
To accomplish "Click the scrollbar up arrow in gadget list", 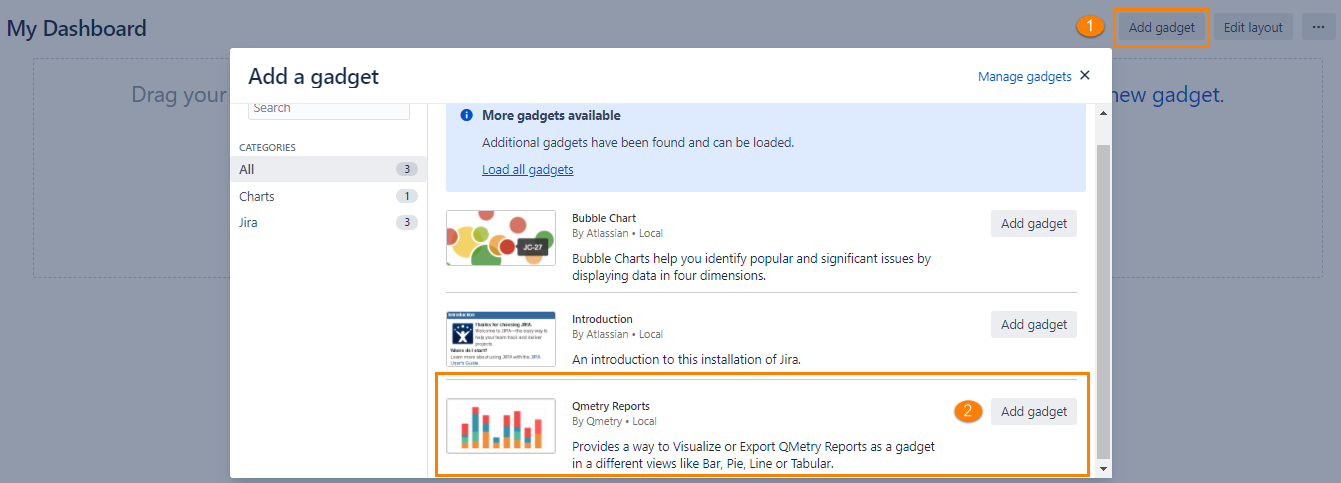I will 1103,112.
